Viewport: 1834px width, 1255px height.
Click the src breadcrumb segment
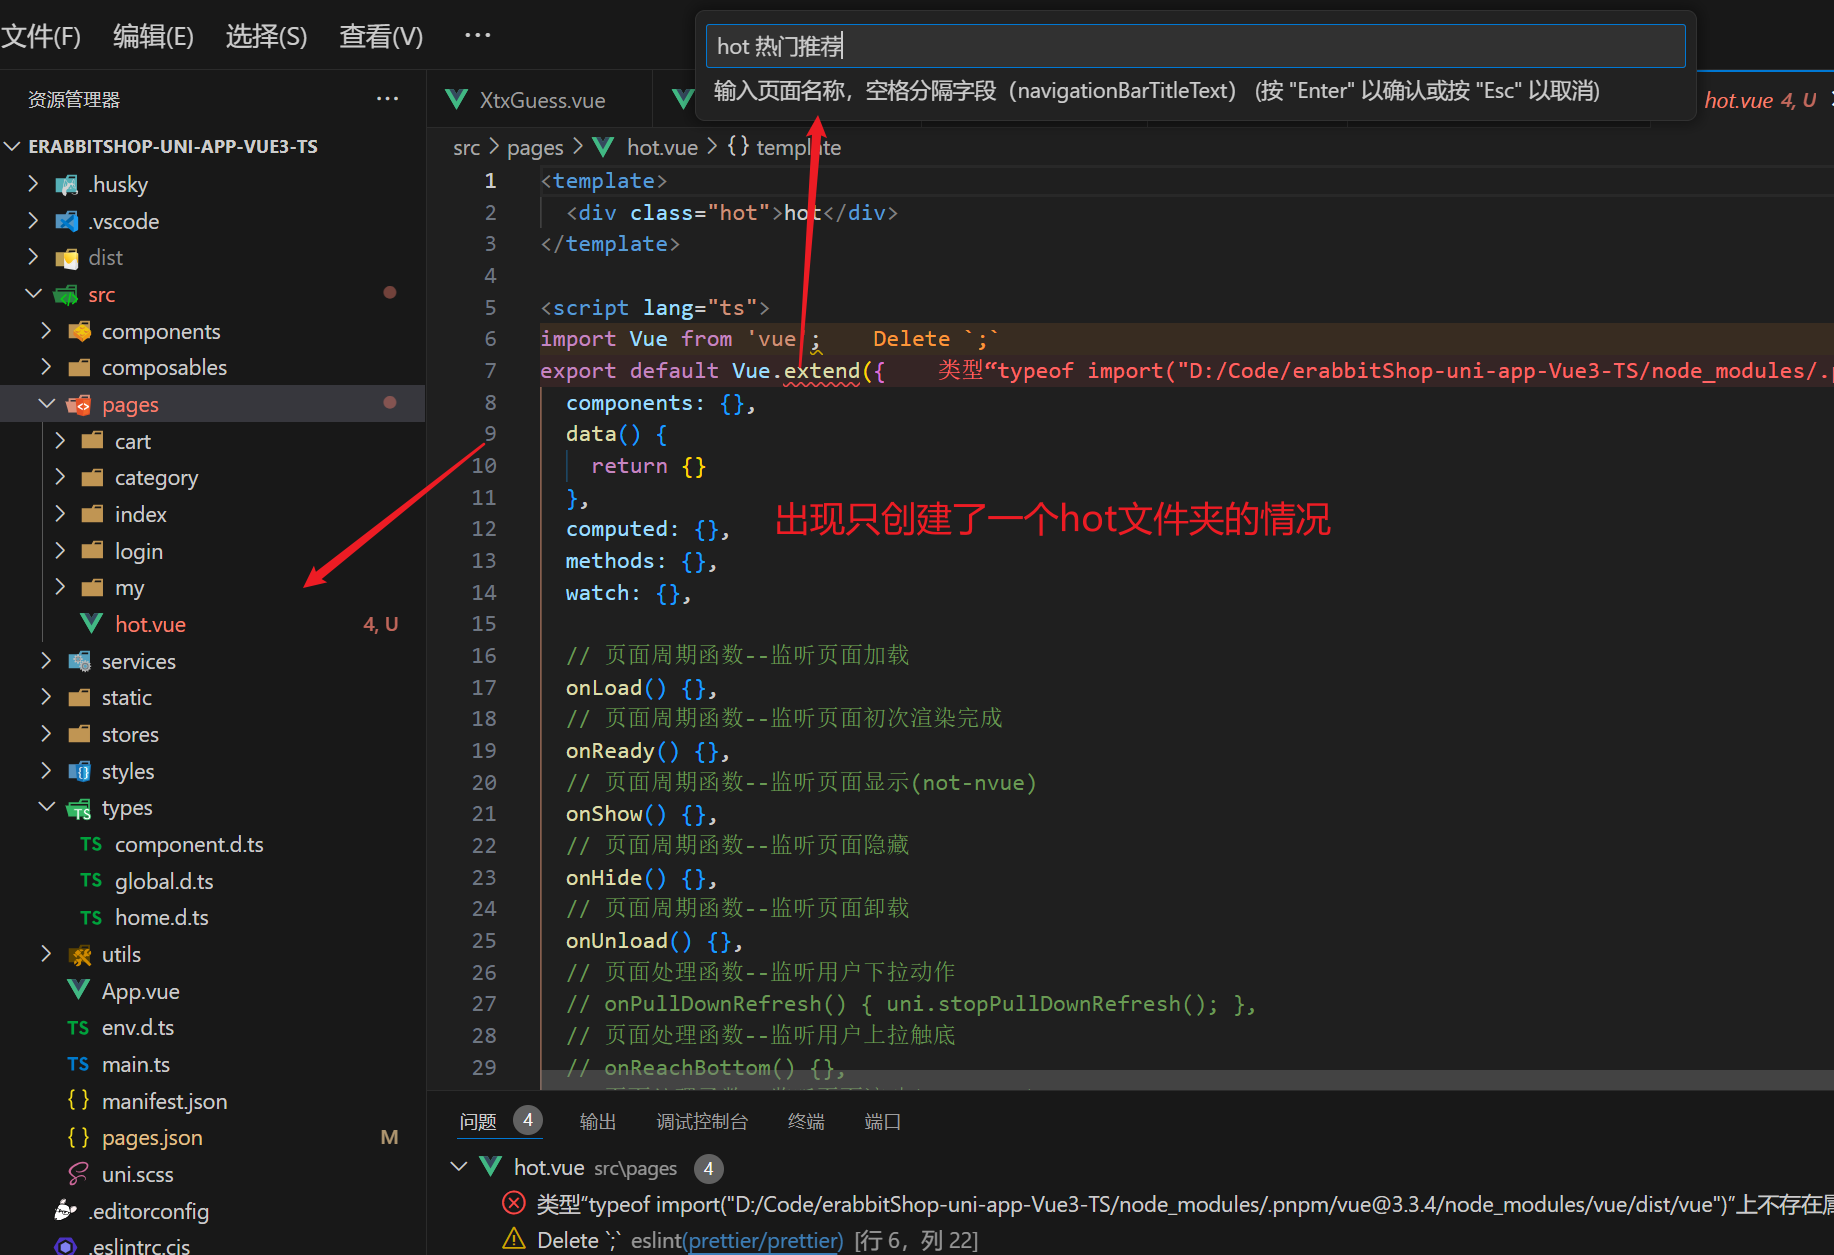[466, 148]
